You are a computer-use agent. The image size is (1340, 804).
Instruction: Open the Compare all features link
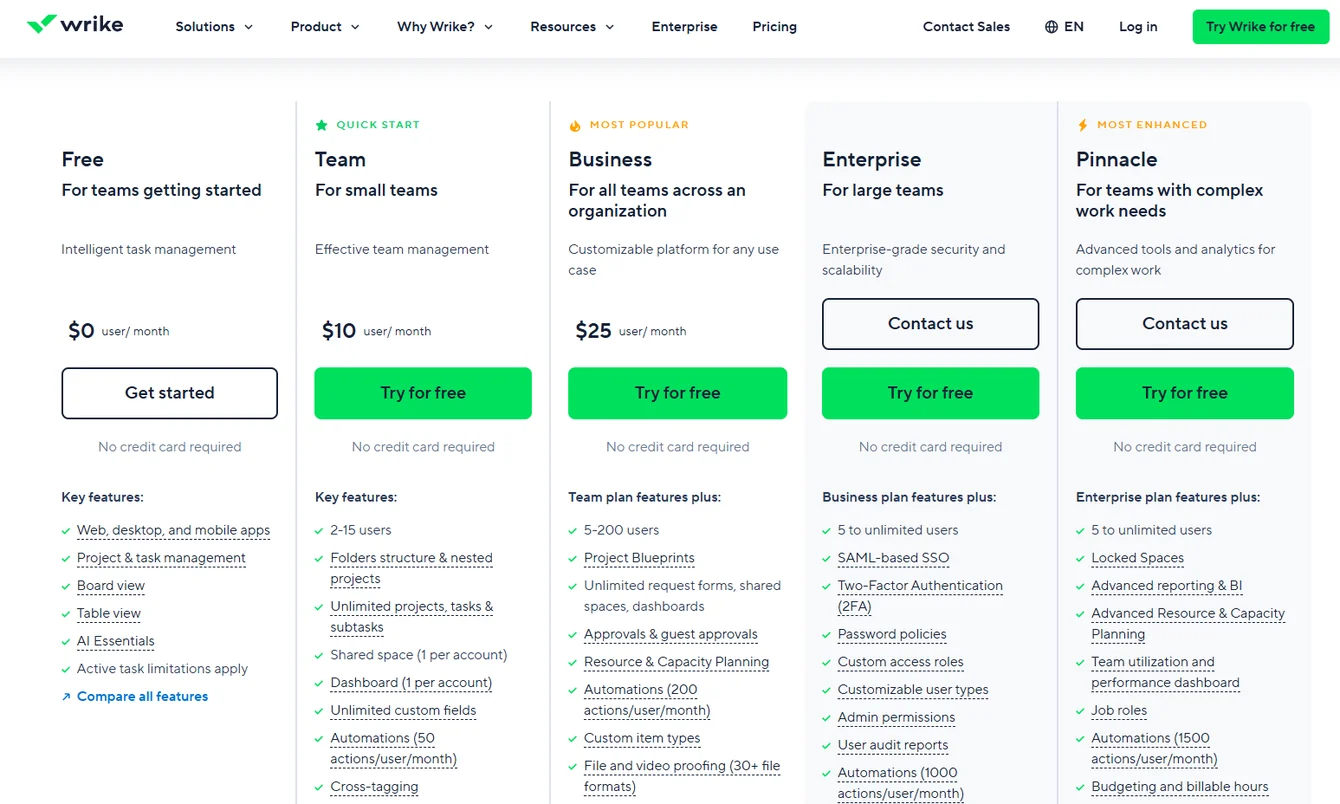coord(142,697)
